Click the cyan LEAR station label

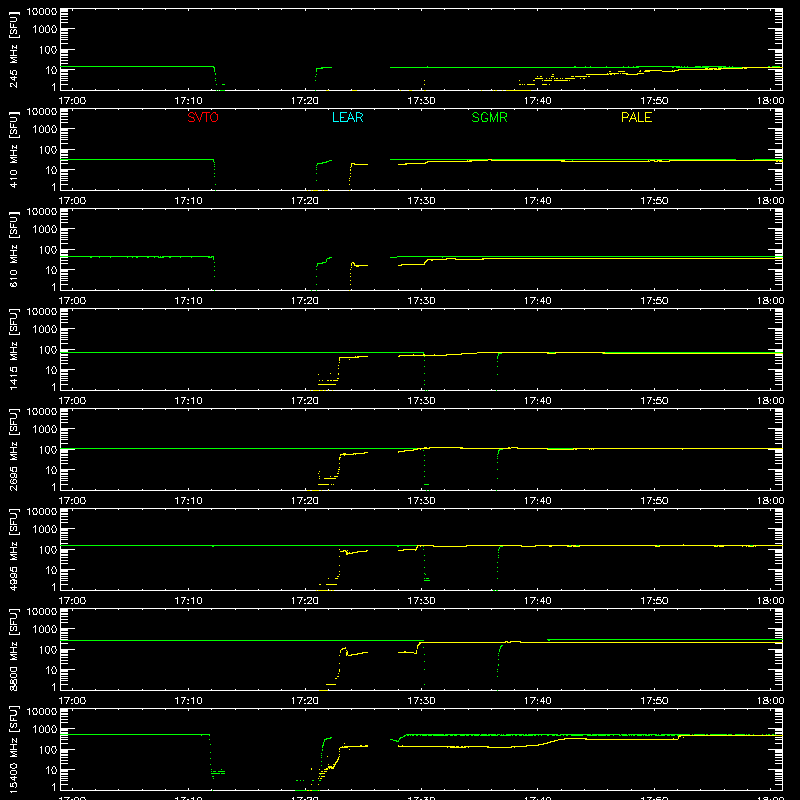347,117
